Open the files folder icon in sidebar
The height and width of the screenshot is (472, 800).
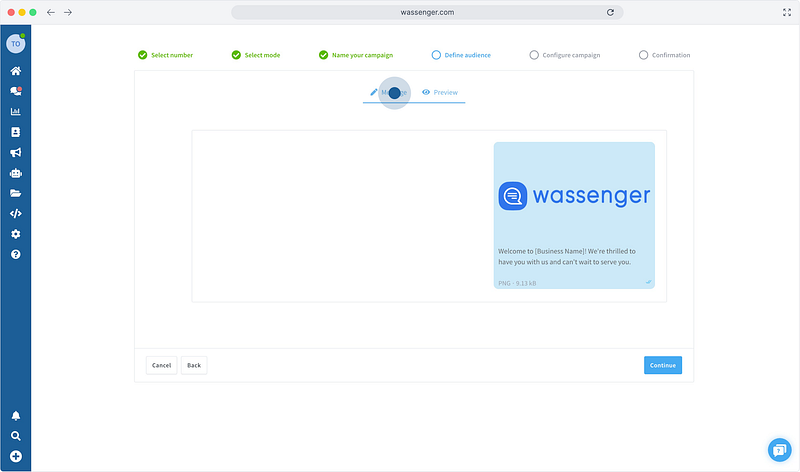(15, 193)
